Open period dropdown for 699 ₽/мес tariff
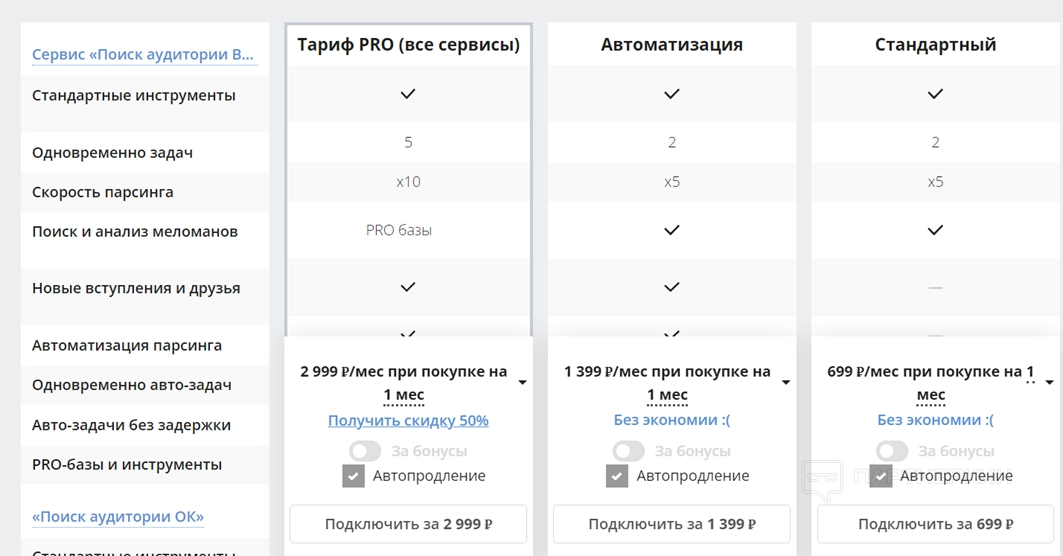This screenshot has width=1063, height=556. (x=1049, y=382)
